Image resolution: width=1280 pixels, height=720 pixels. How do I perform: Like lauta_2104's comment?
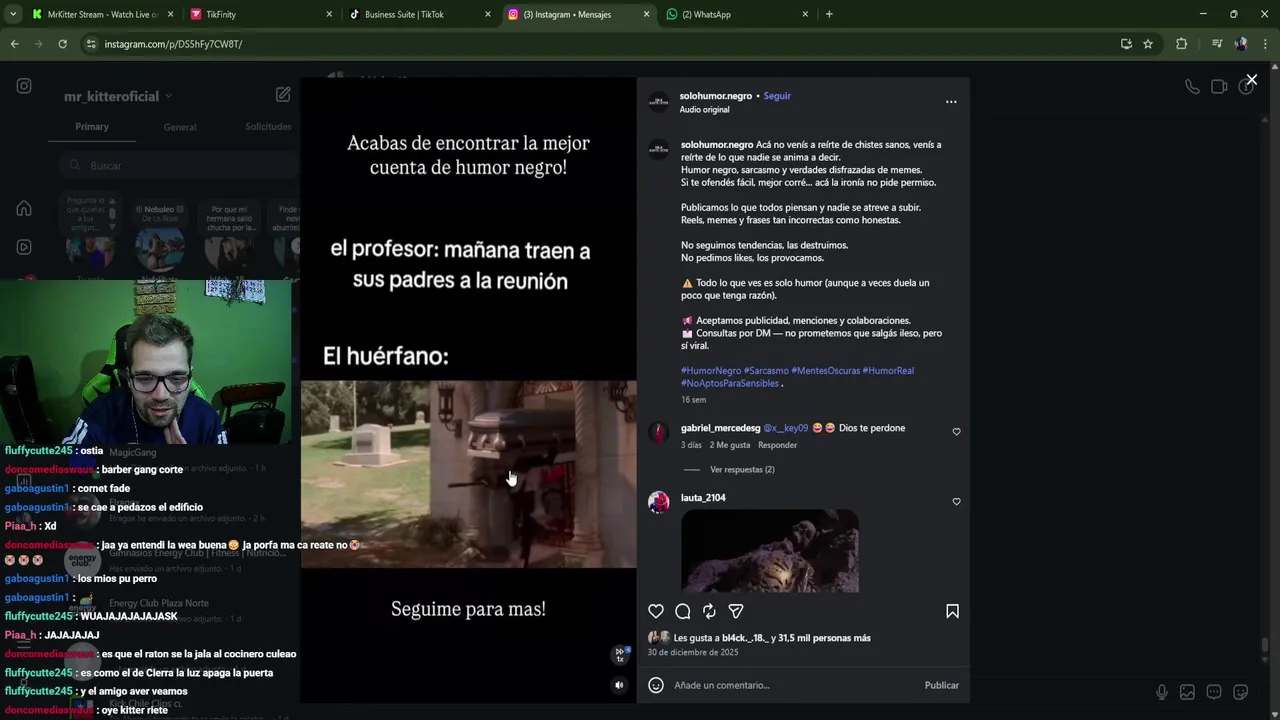pyautogui.click(x=956, y=502)
